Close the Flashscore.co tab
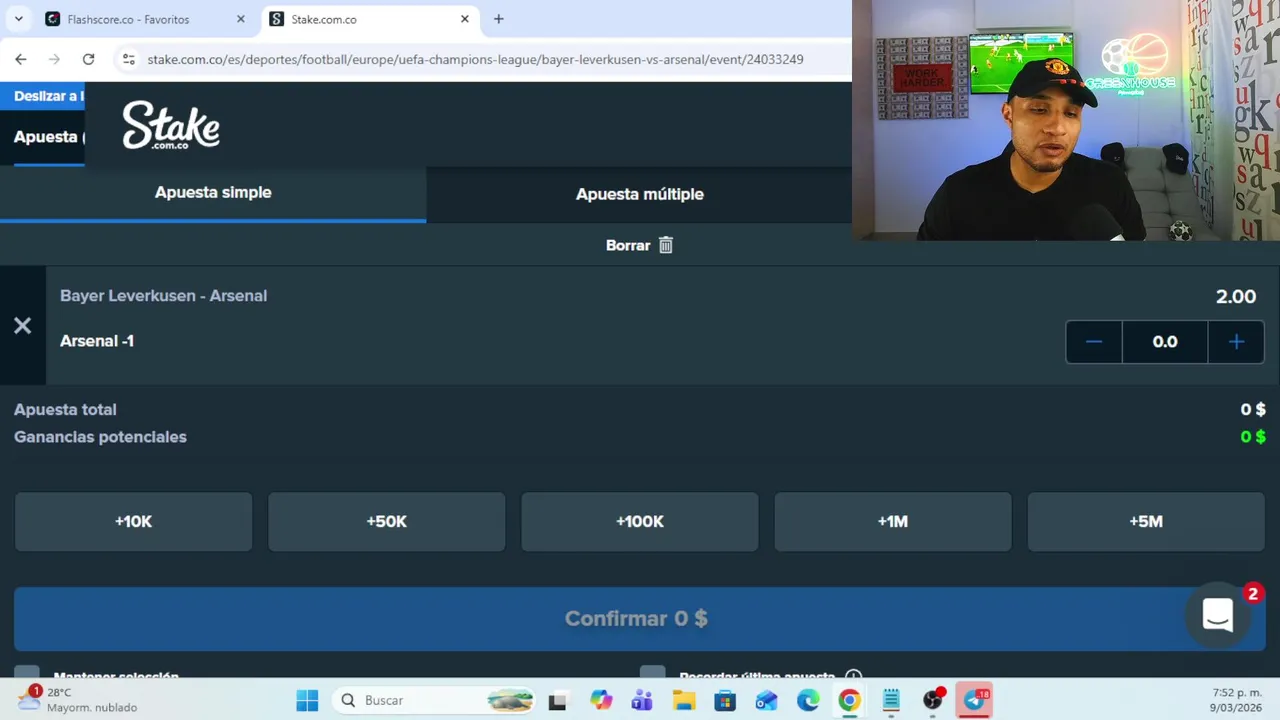Viewport: 1280px width, 720px height. click(x=240, y=19)
